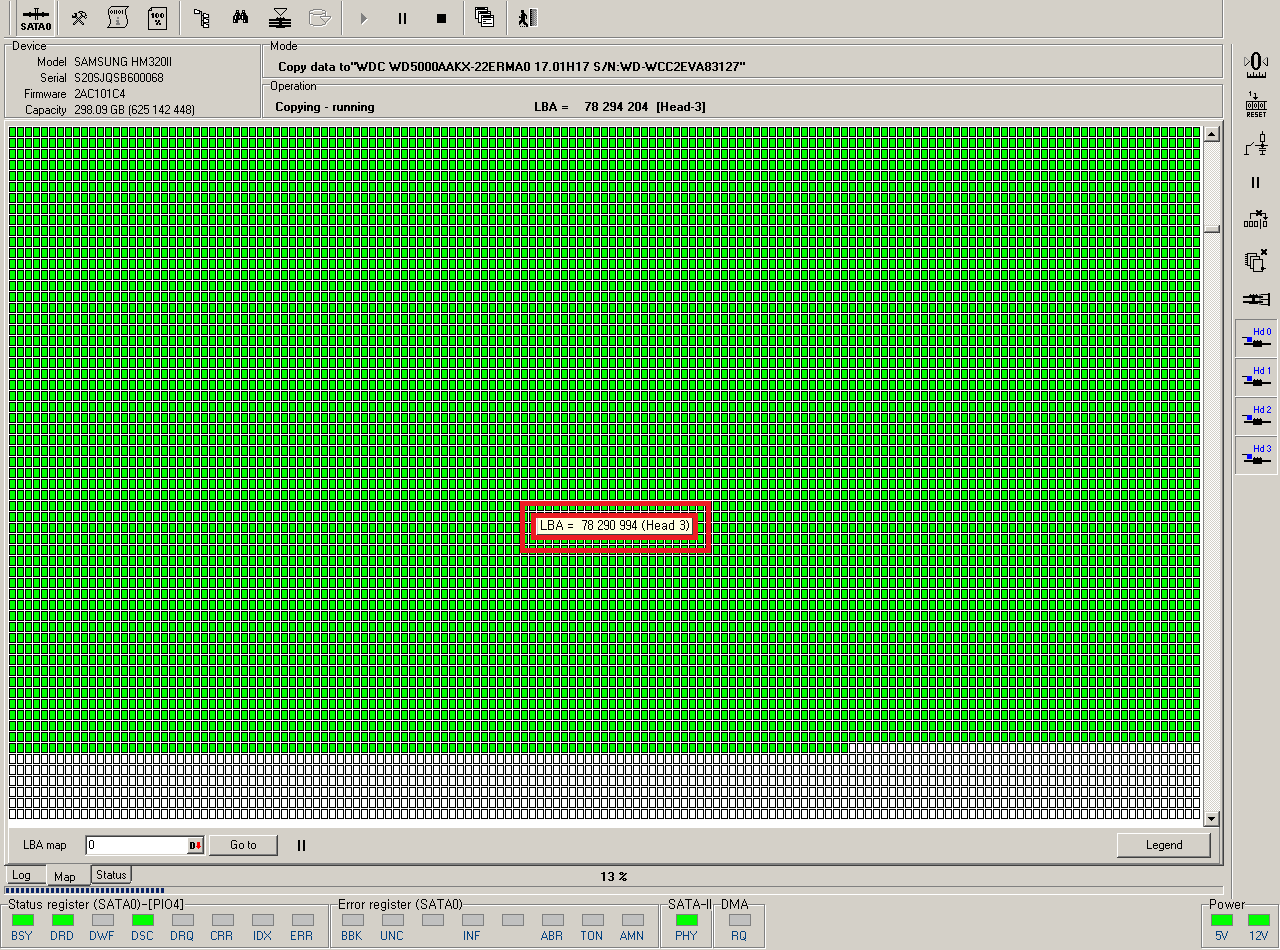This screenshot has width=1280, height=950.
Task: Click the scroll-up arrow of the map
Action: [1212, 135]
